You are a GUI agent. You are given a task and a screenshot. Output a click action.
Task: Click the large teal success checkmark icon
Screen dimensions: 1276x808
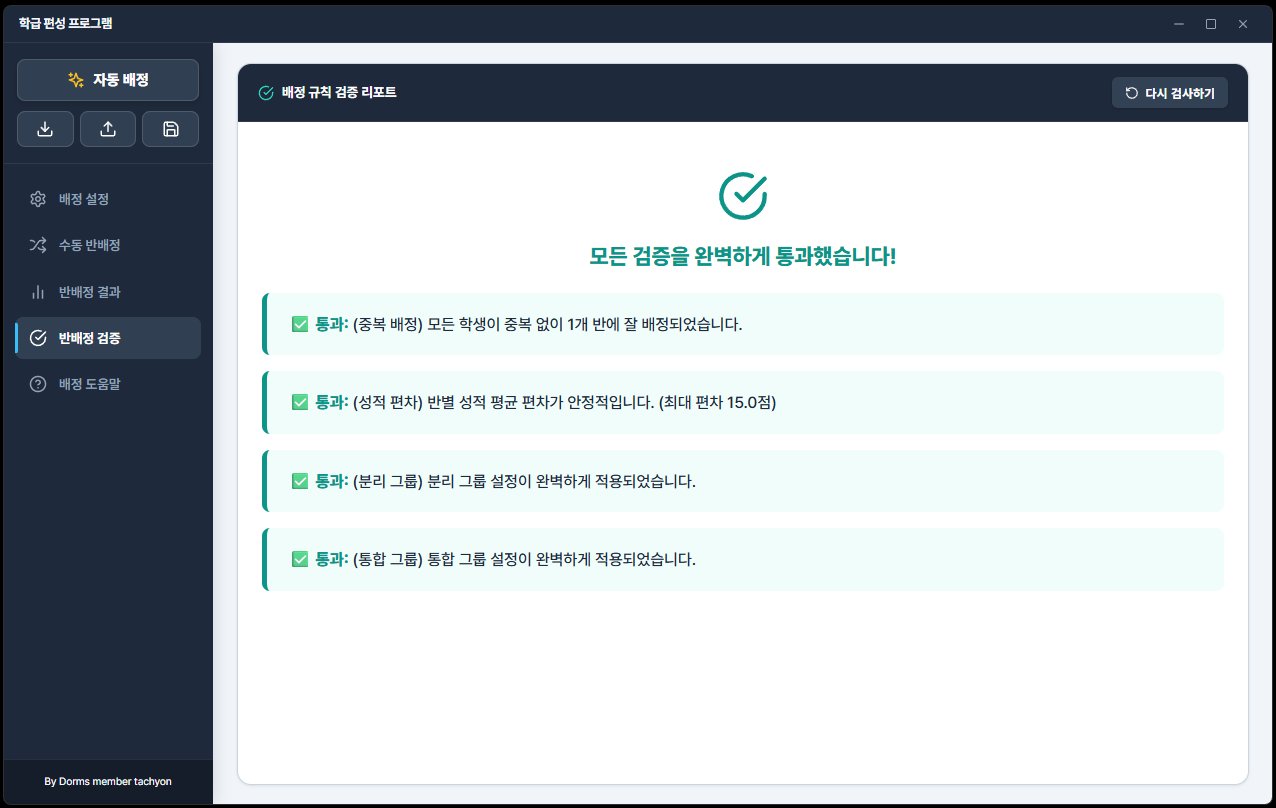[743, 195]
